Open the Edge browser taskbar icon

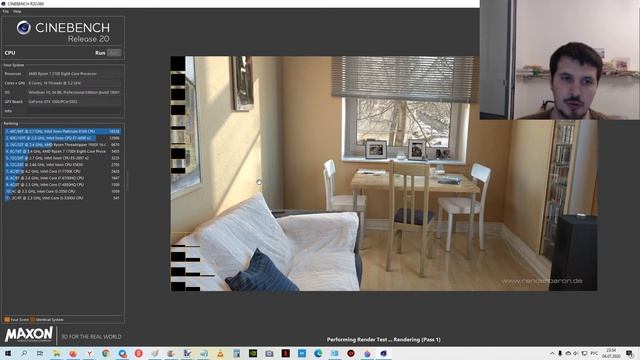point(318,353)
